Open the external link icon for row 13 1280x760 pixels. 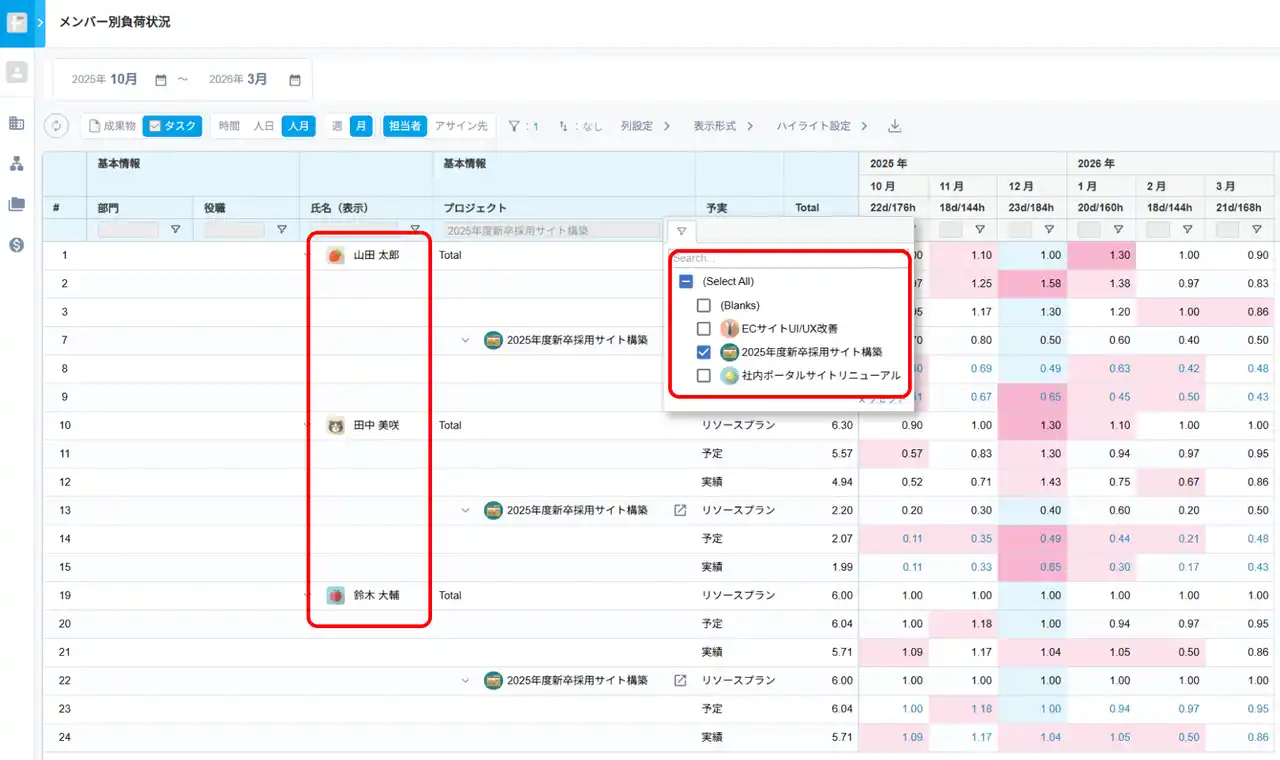[x=680, y=510]
